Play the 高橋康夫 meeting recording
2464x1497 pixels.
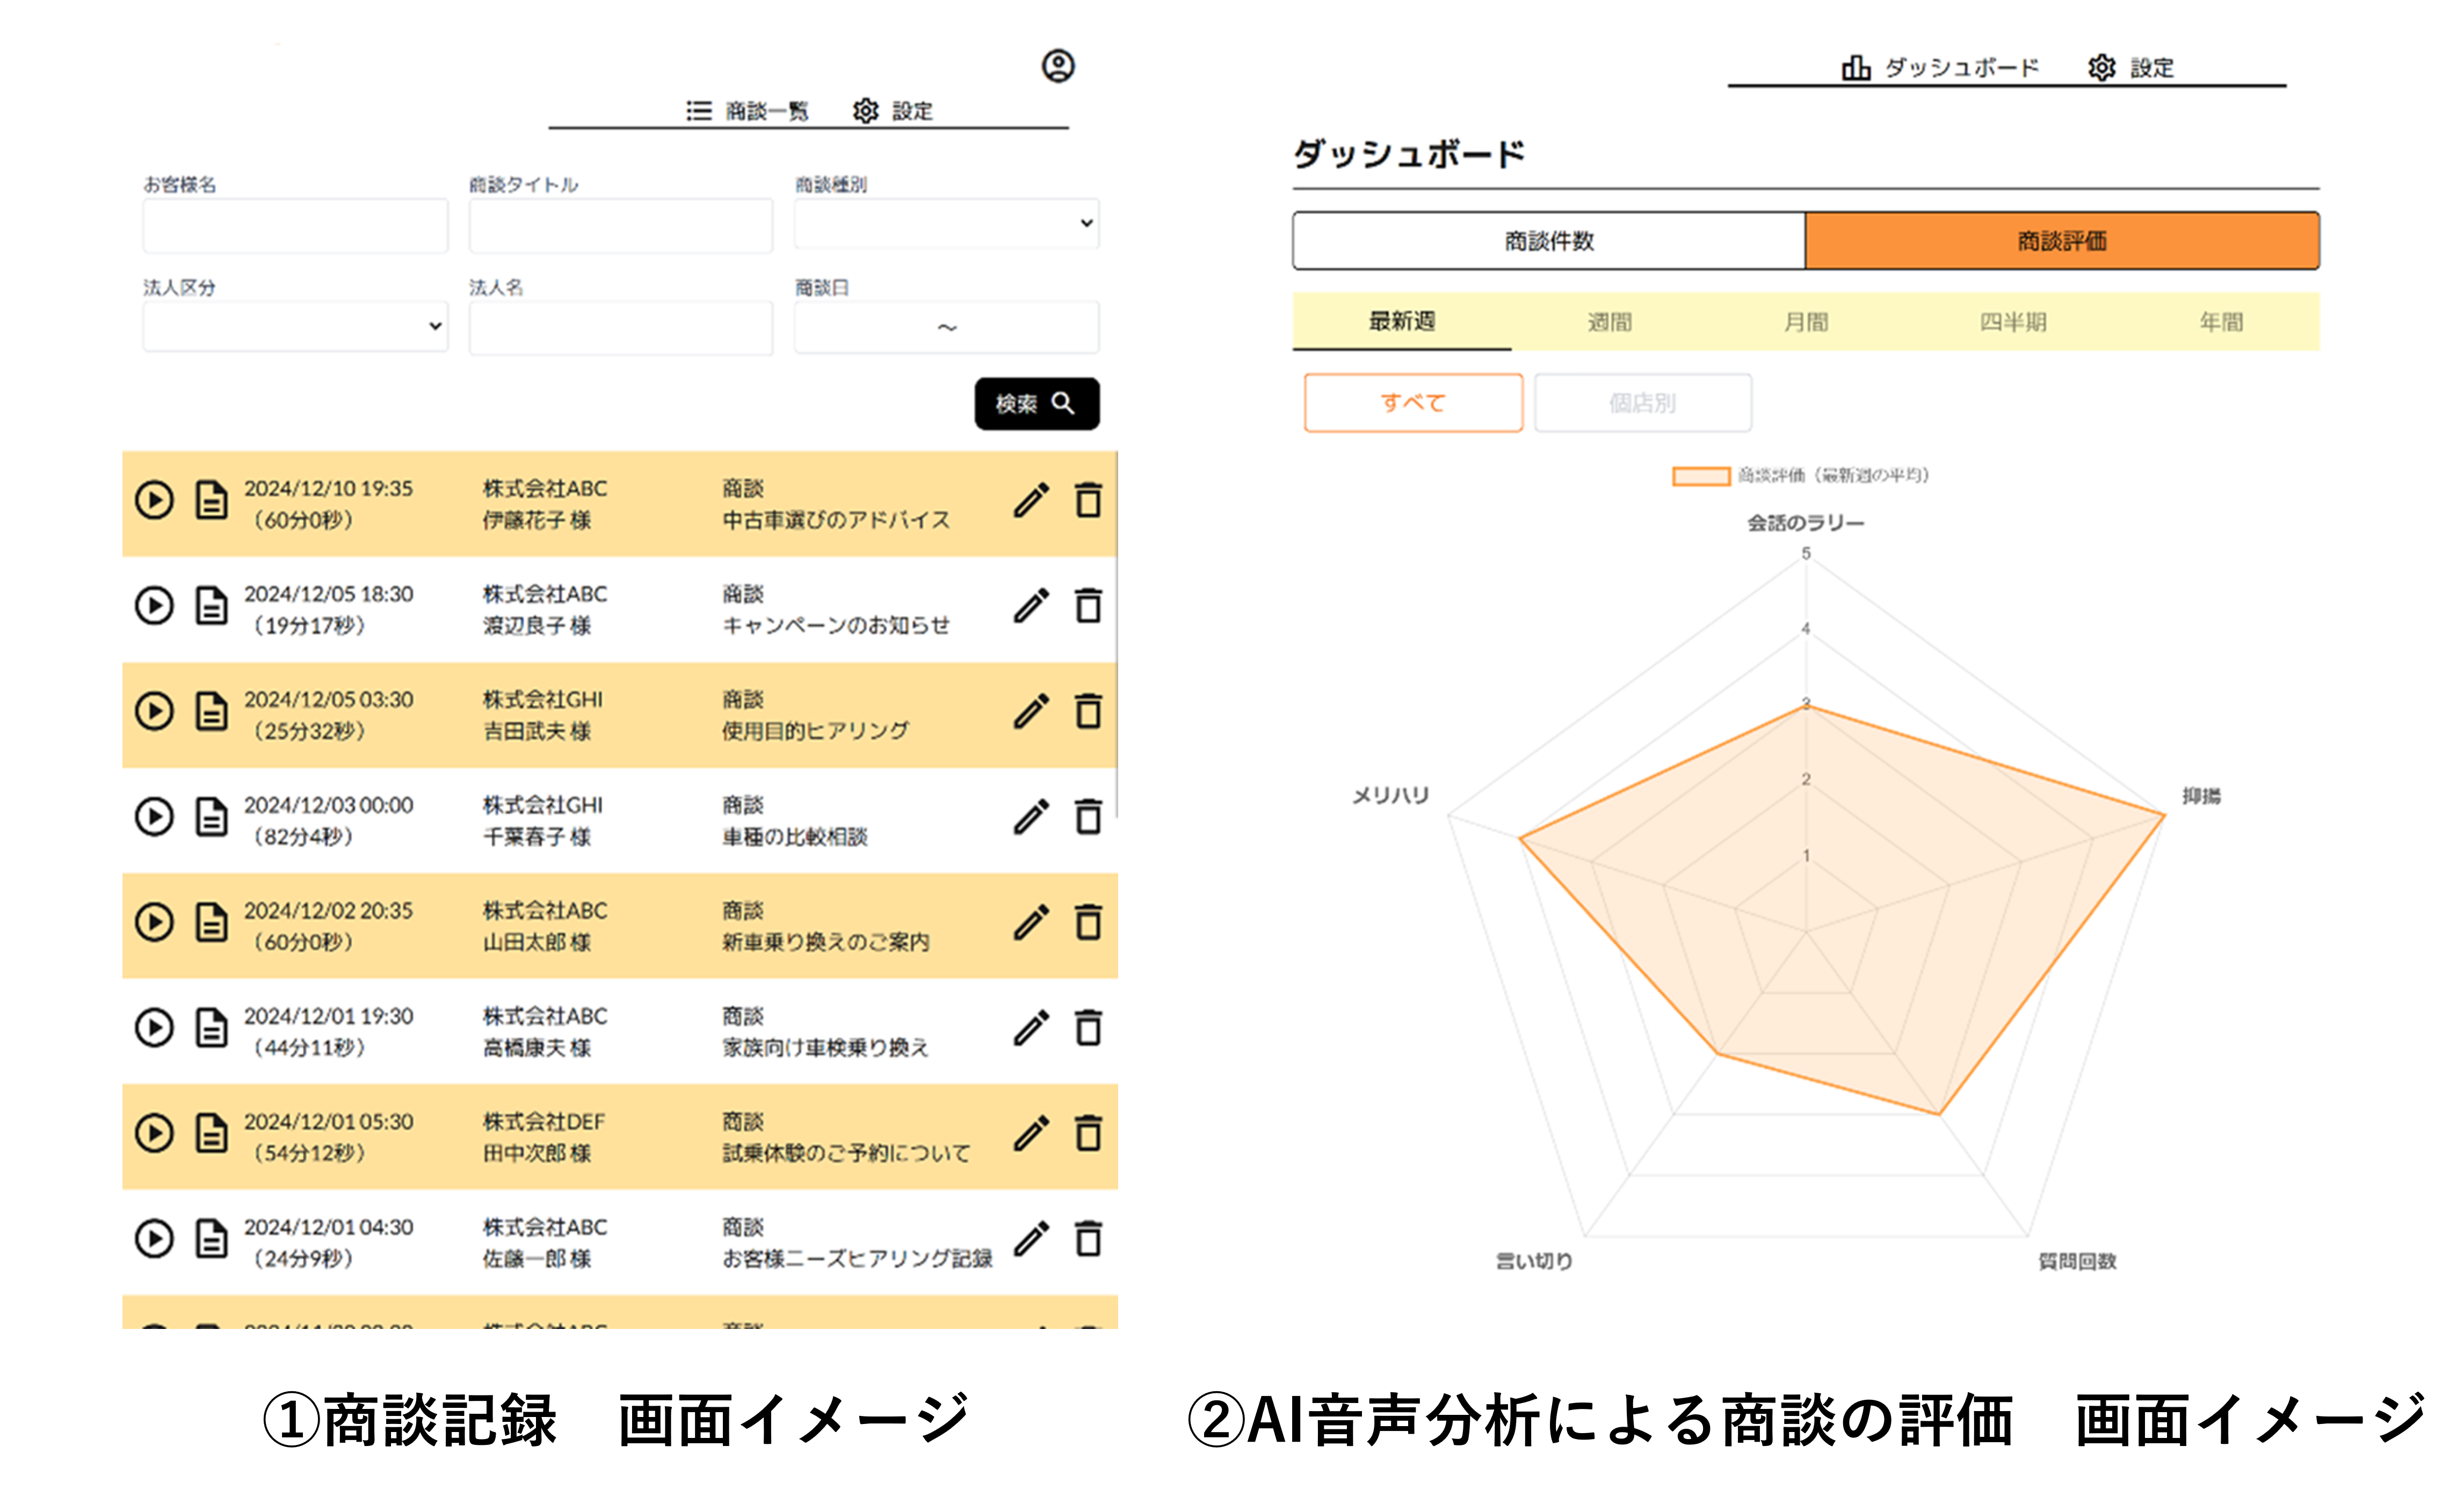click(x=154, y=1028)
